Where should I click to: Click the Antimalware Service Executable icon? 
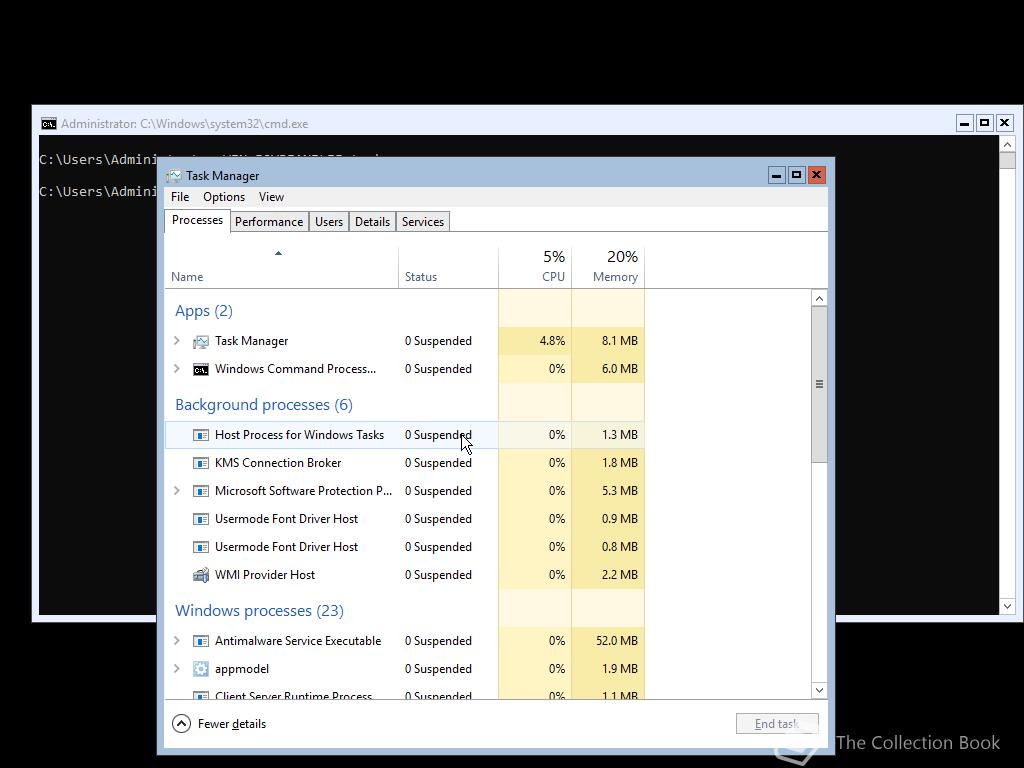(200, 640)
